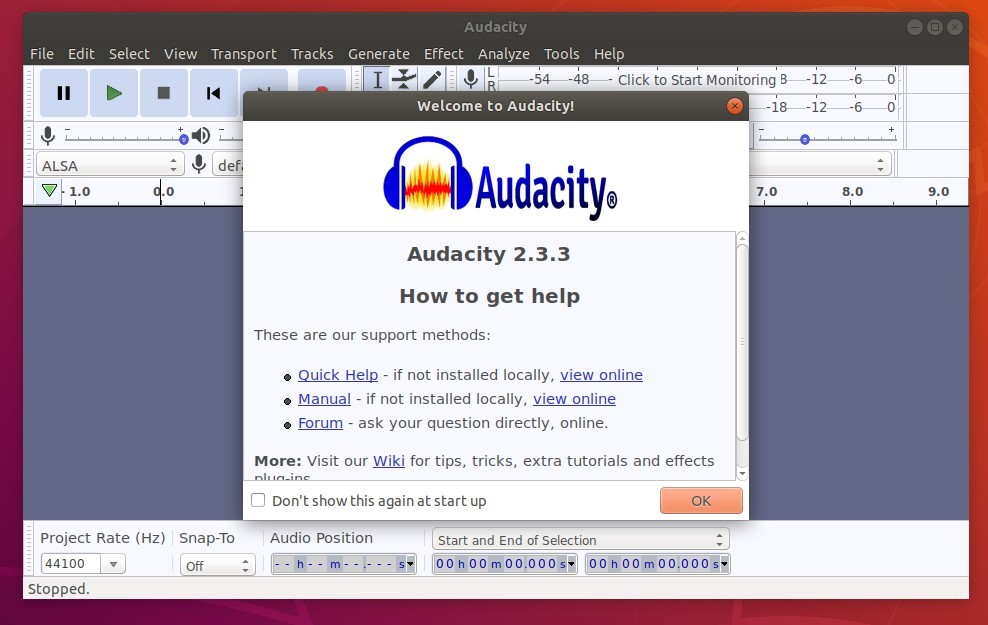Check 'Don't show this again at start up'
Viewport: 988px width, 625px height.
[x=258, y=500]
